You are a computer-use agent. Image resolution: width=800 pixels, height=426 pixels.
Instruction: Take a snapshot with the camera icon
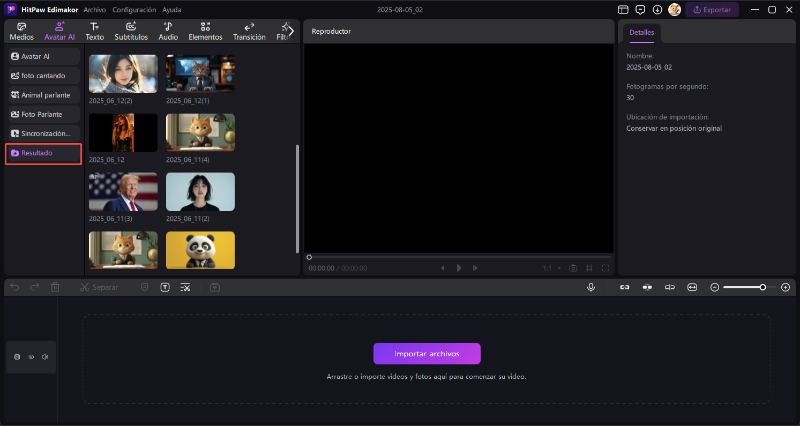point(573,268)
